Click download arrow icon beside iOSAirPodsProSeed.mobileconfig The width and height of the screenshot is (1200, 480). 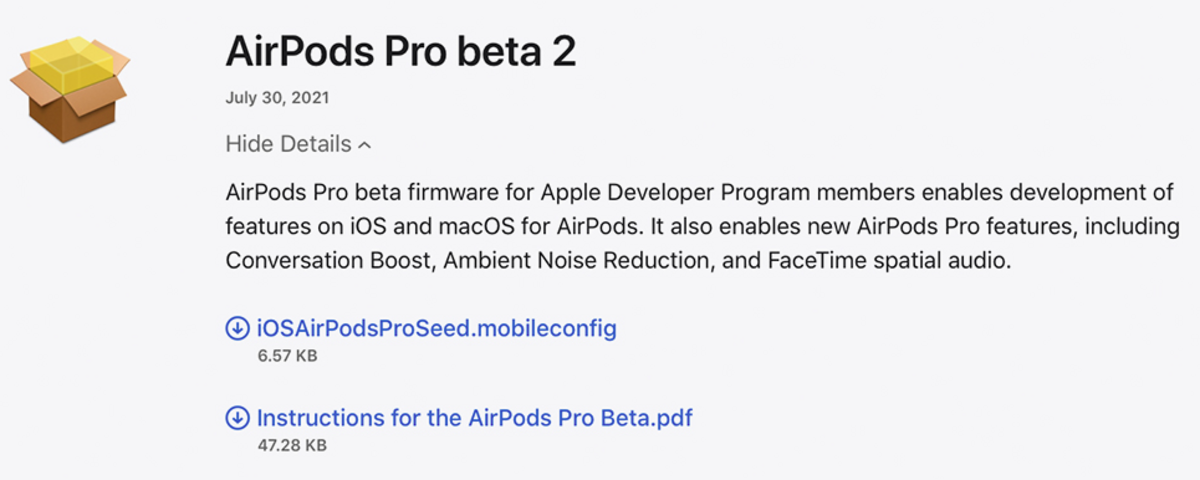(237, 328)
